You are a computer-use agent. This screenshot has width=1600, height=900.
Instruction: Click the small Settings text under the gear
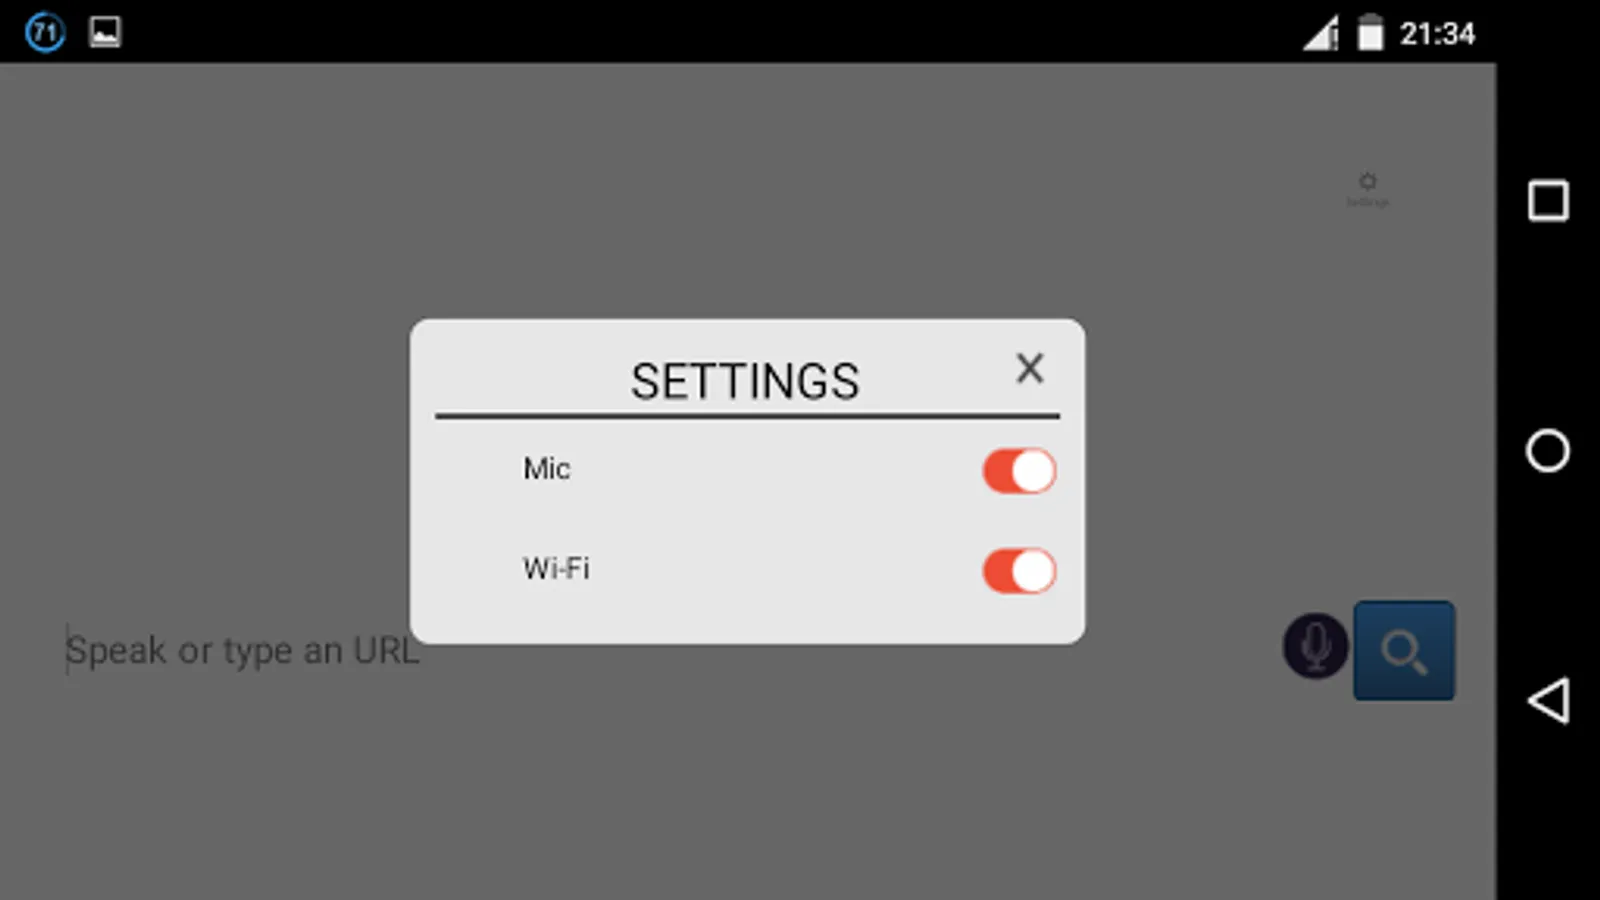(x=1367, y=202)
